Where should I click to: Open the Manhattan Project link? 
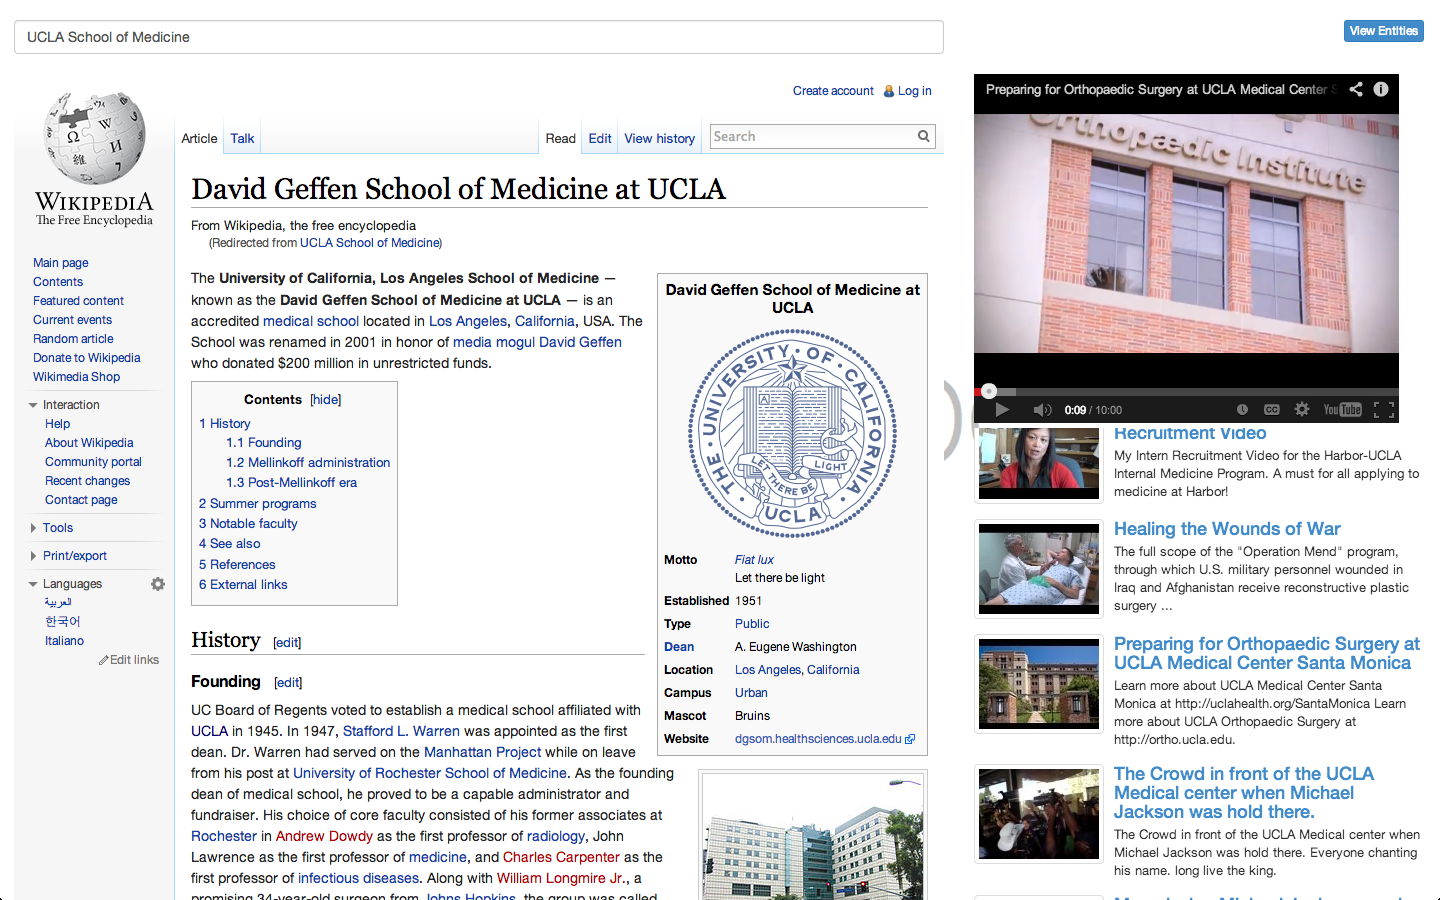point(482,752)
